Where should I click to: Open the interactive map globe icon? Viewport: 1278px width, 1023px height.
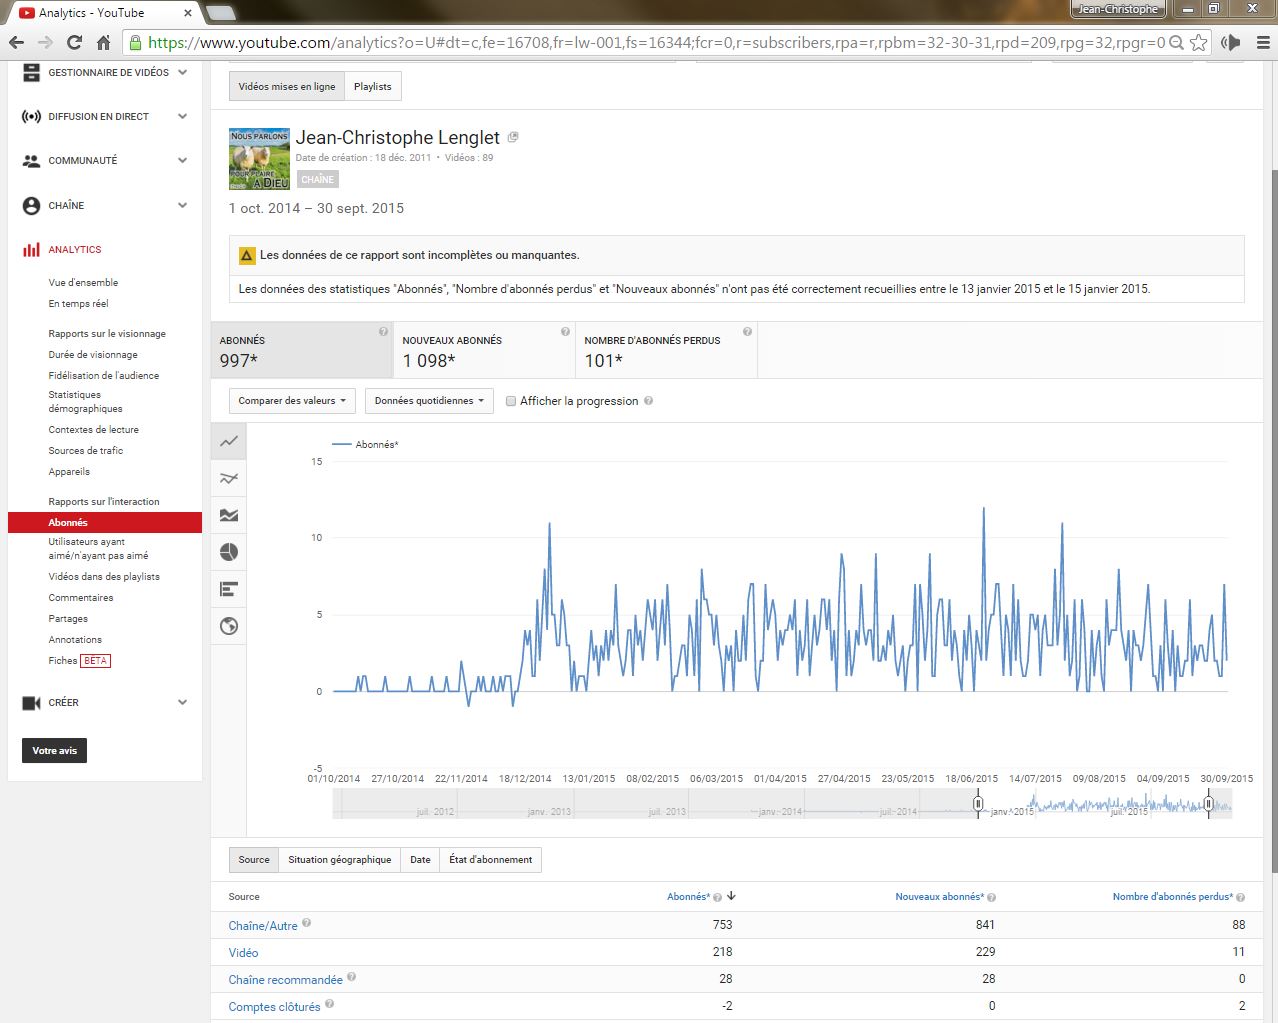[229, 626]
